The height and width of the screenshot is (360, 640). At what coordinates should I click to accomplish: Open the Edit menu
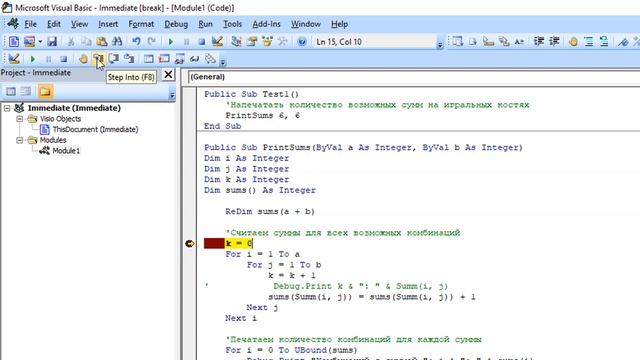[53, 24]
